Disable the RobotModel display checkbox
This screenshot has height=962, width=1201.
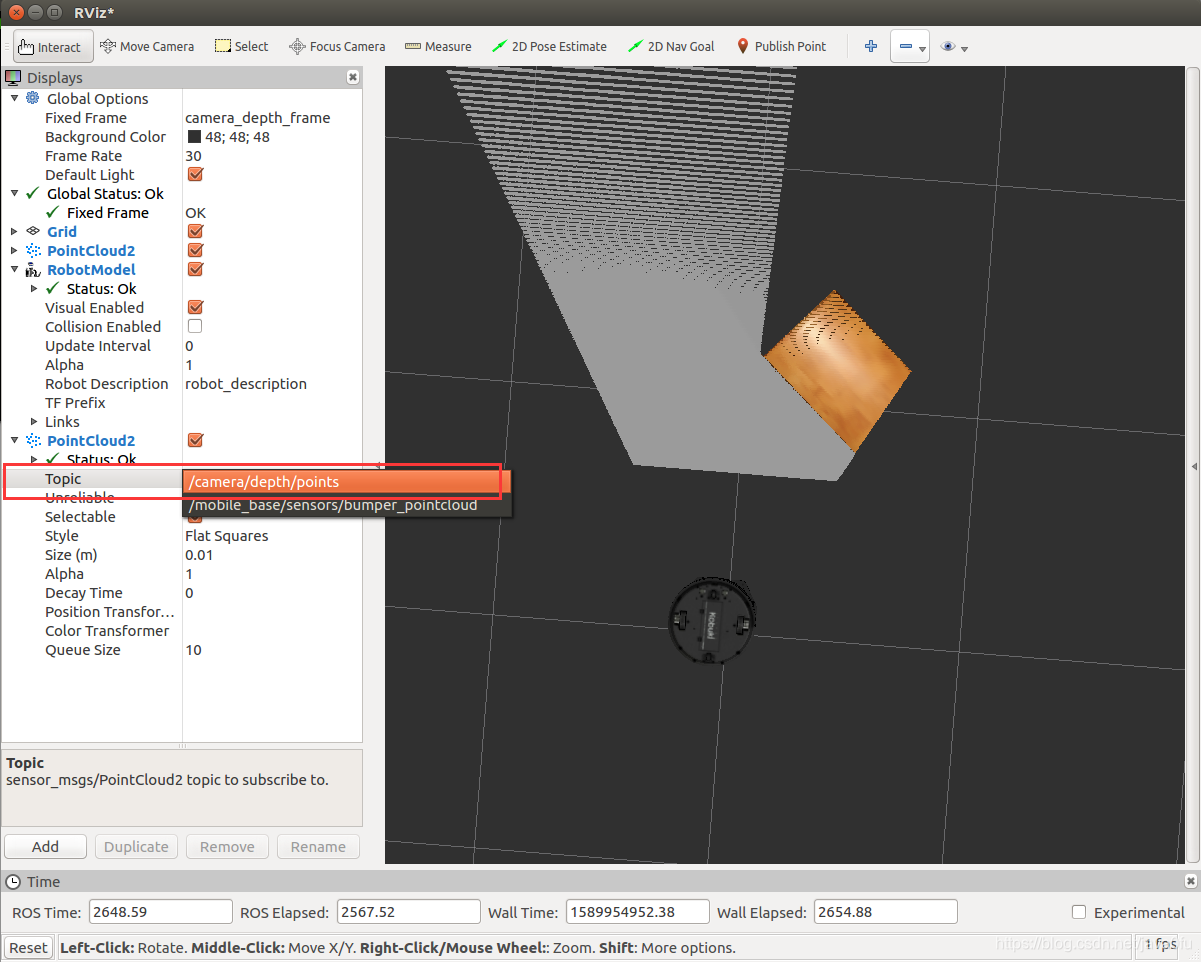click(x=195, y=269)
